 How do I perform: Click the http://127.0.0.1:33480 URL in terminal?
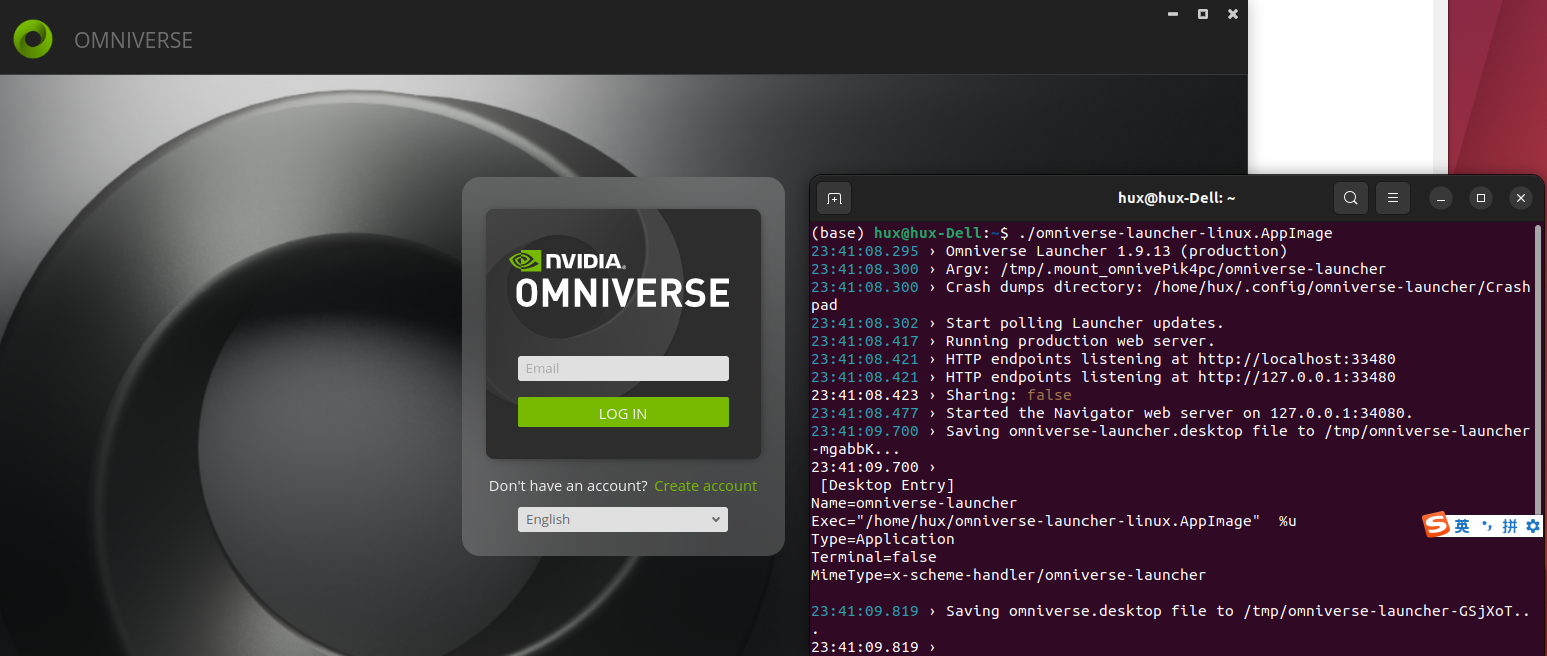[x=1296, y=377]
